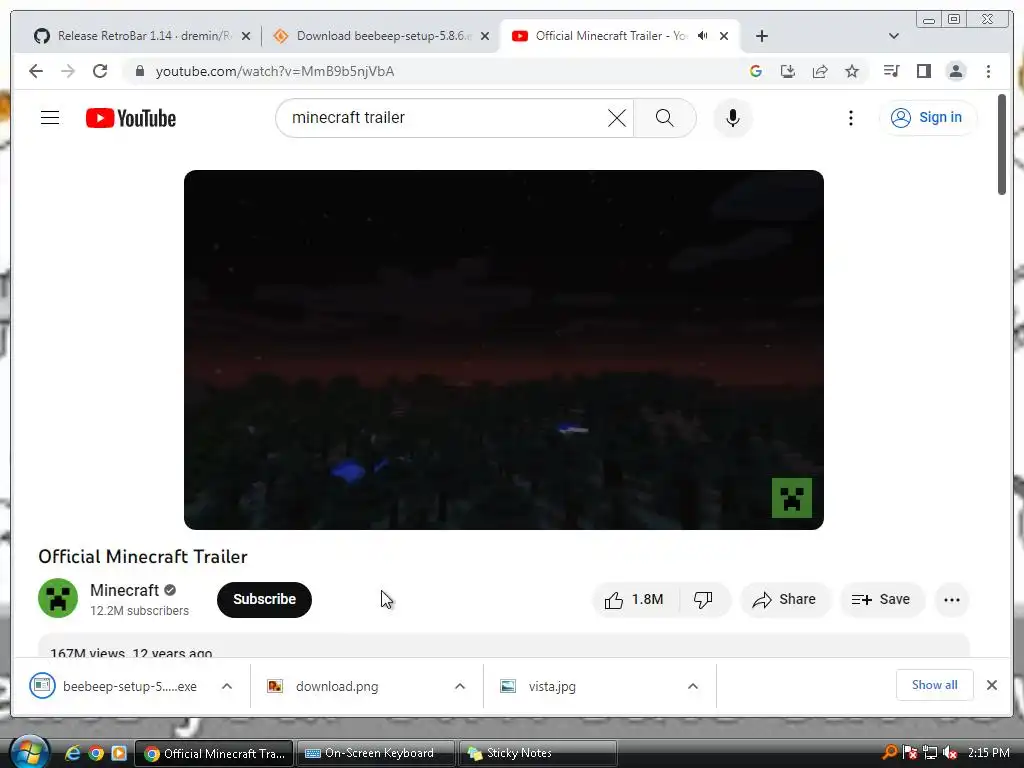
Task: Expand options for vista.jpg download
Action: [693, 686]
